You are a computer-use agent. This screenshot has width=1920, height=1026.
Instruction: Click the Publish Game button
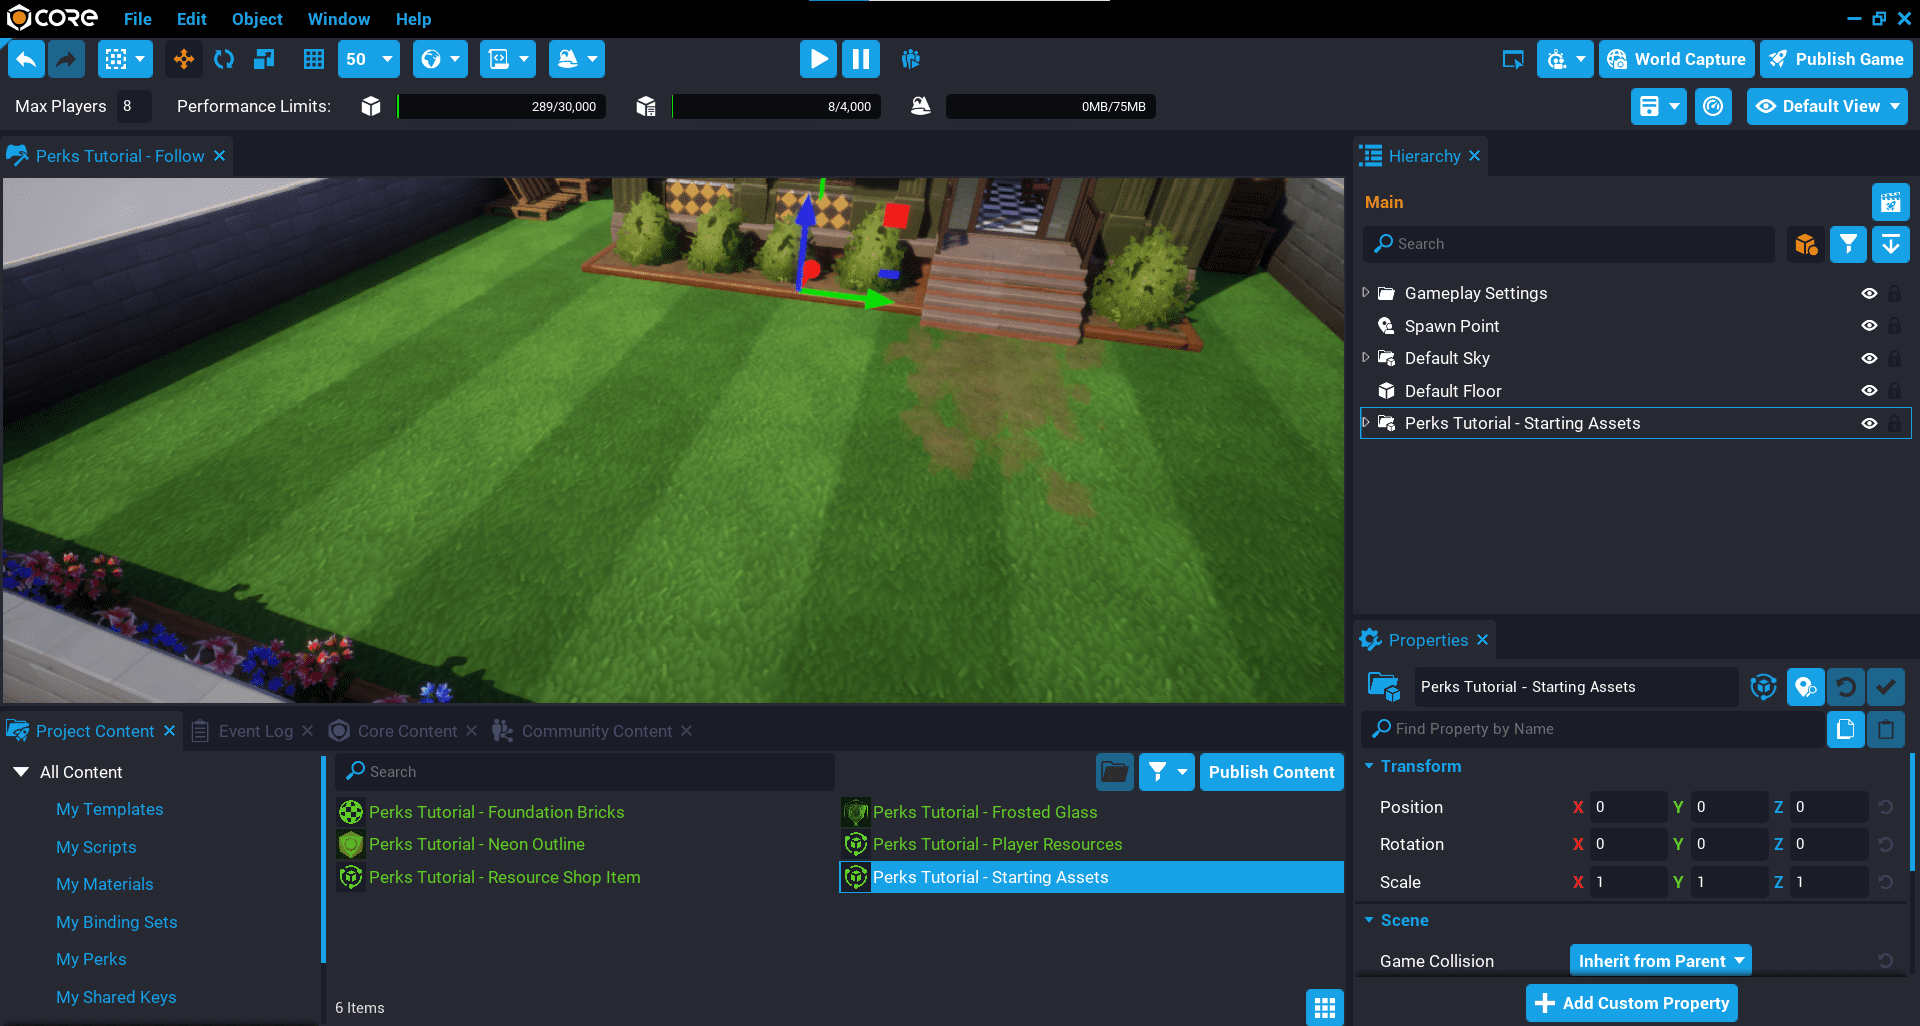(x=1837, y=59)
